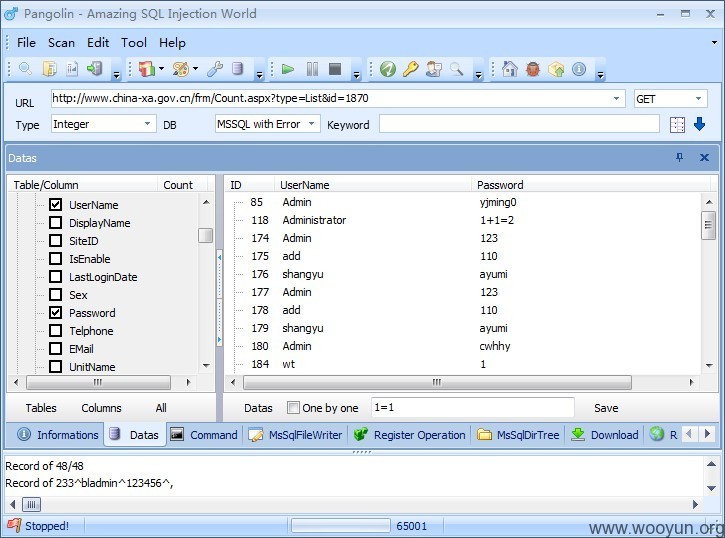Expand the playback toolbar overflow options

(356, 74)
